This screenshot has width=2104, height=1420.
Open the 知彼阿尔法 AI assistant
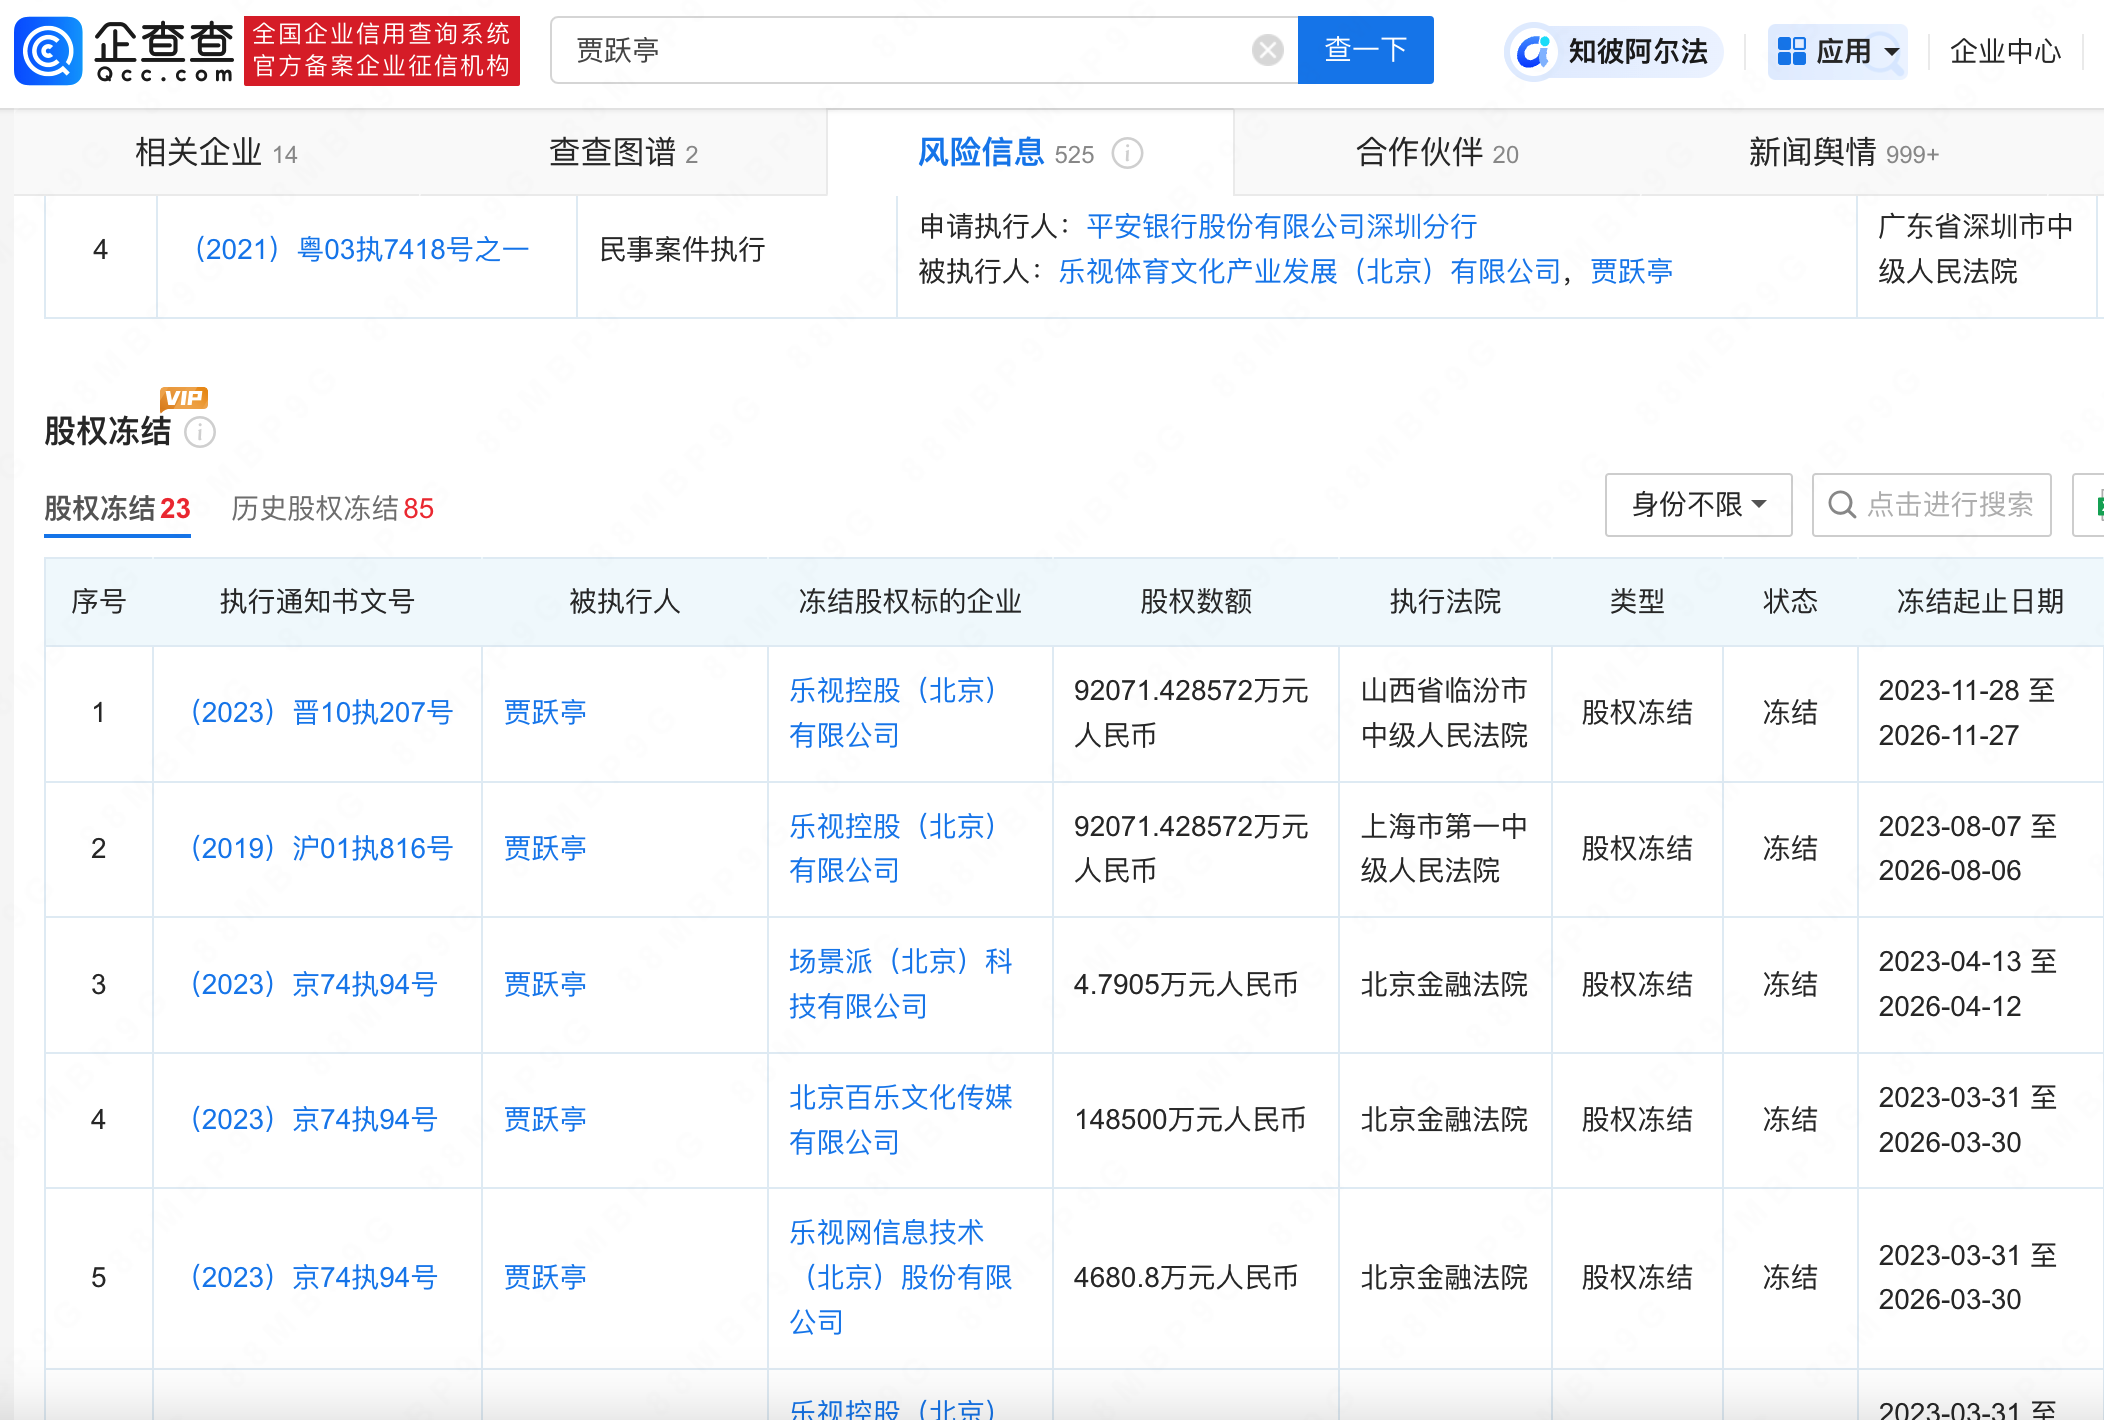tap(1612, 51)
